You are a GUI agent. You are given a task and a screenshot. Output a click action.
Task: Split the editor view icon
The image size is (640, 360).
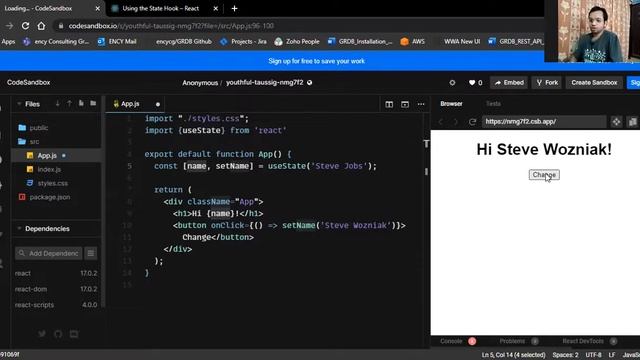tap(389, 104)
